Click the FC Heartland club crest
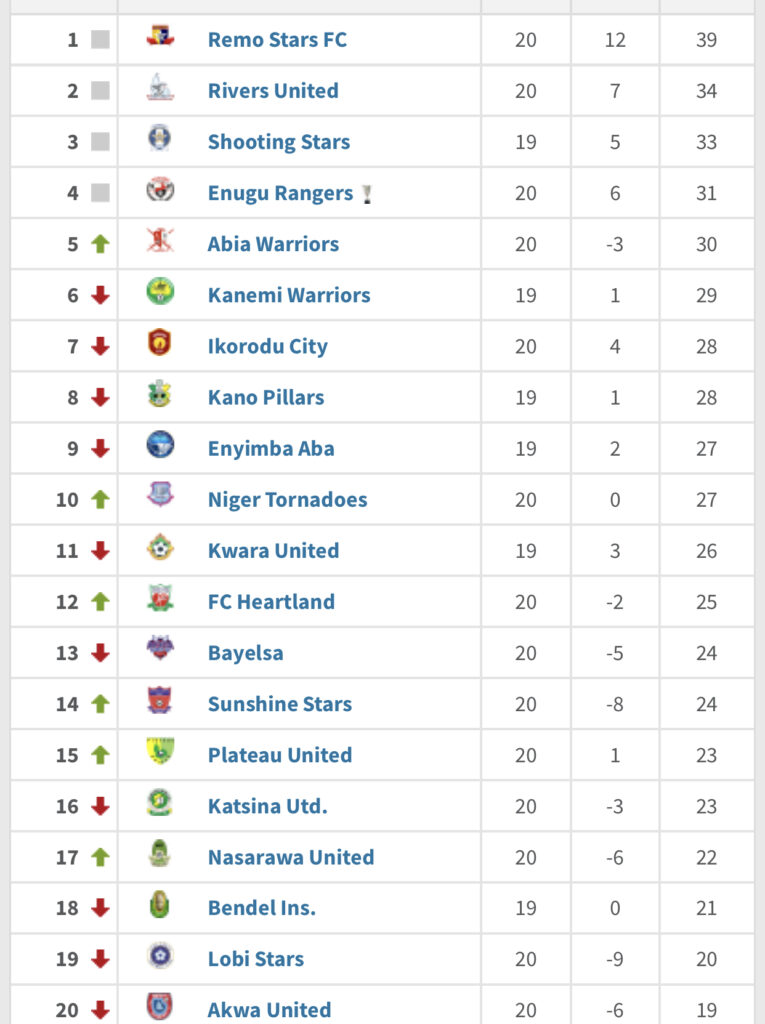Image resolution: width=765 pixels, height=1024 pixels. click(160, 600)
